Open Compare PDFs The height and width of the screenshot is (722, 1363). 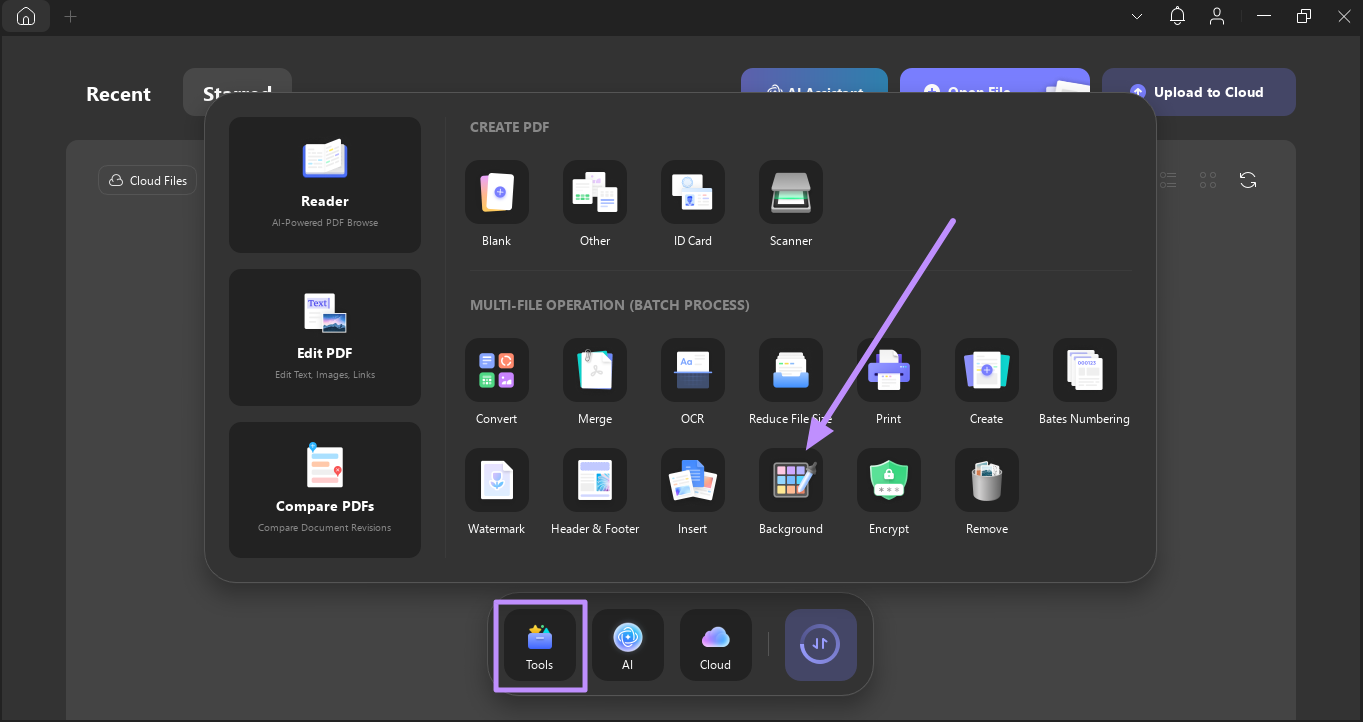(x=324, y=490)
